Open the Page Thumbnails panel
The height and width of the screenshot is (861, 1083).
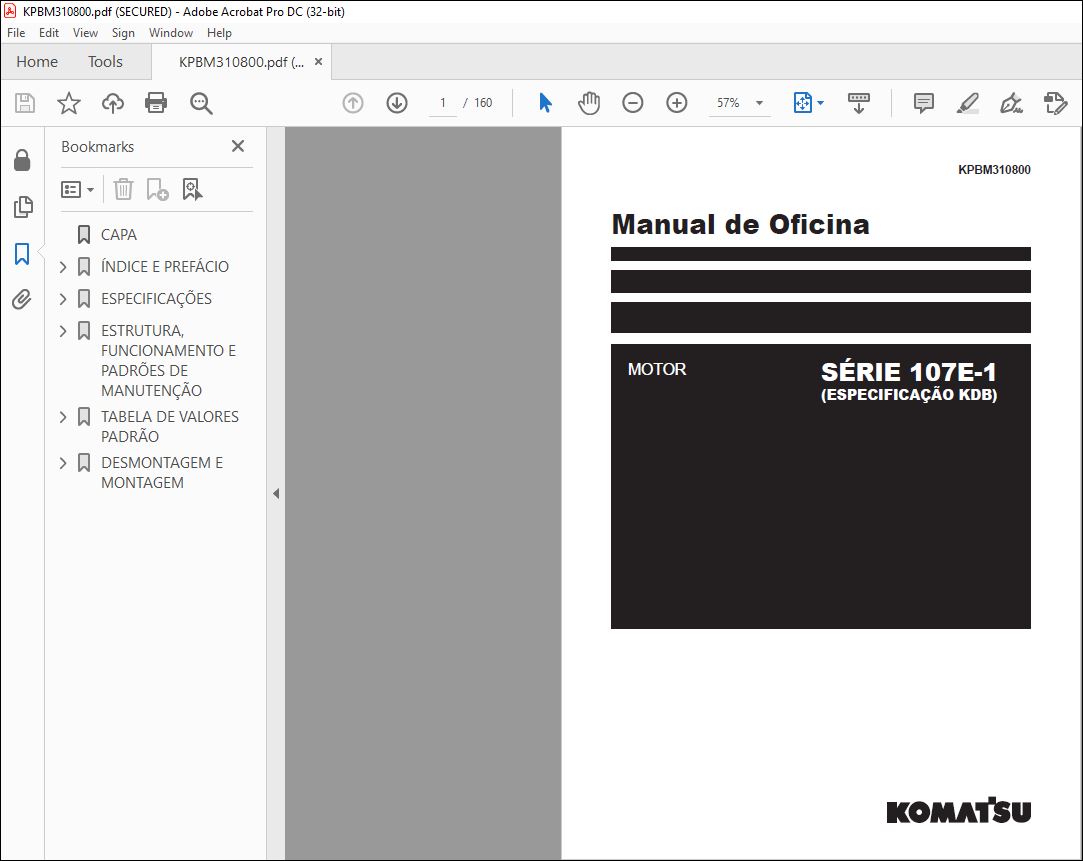(23, 206)
